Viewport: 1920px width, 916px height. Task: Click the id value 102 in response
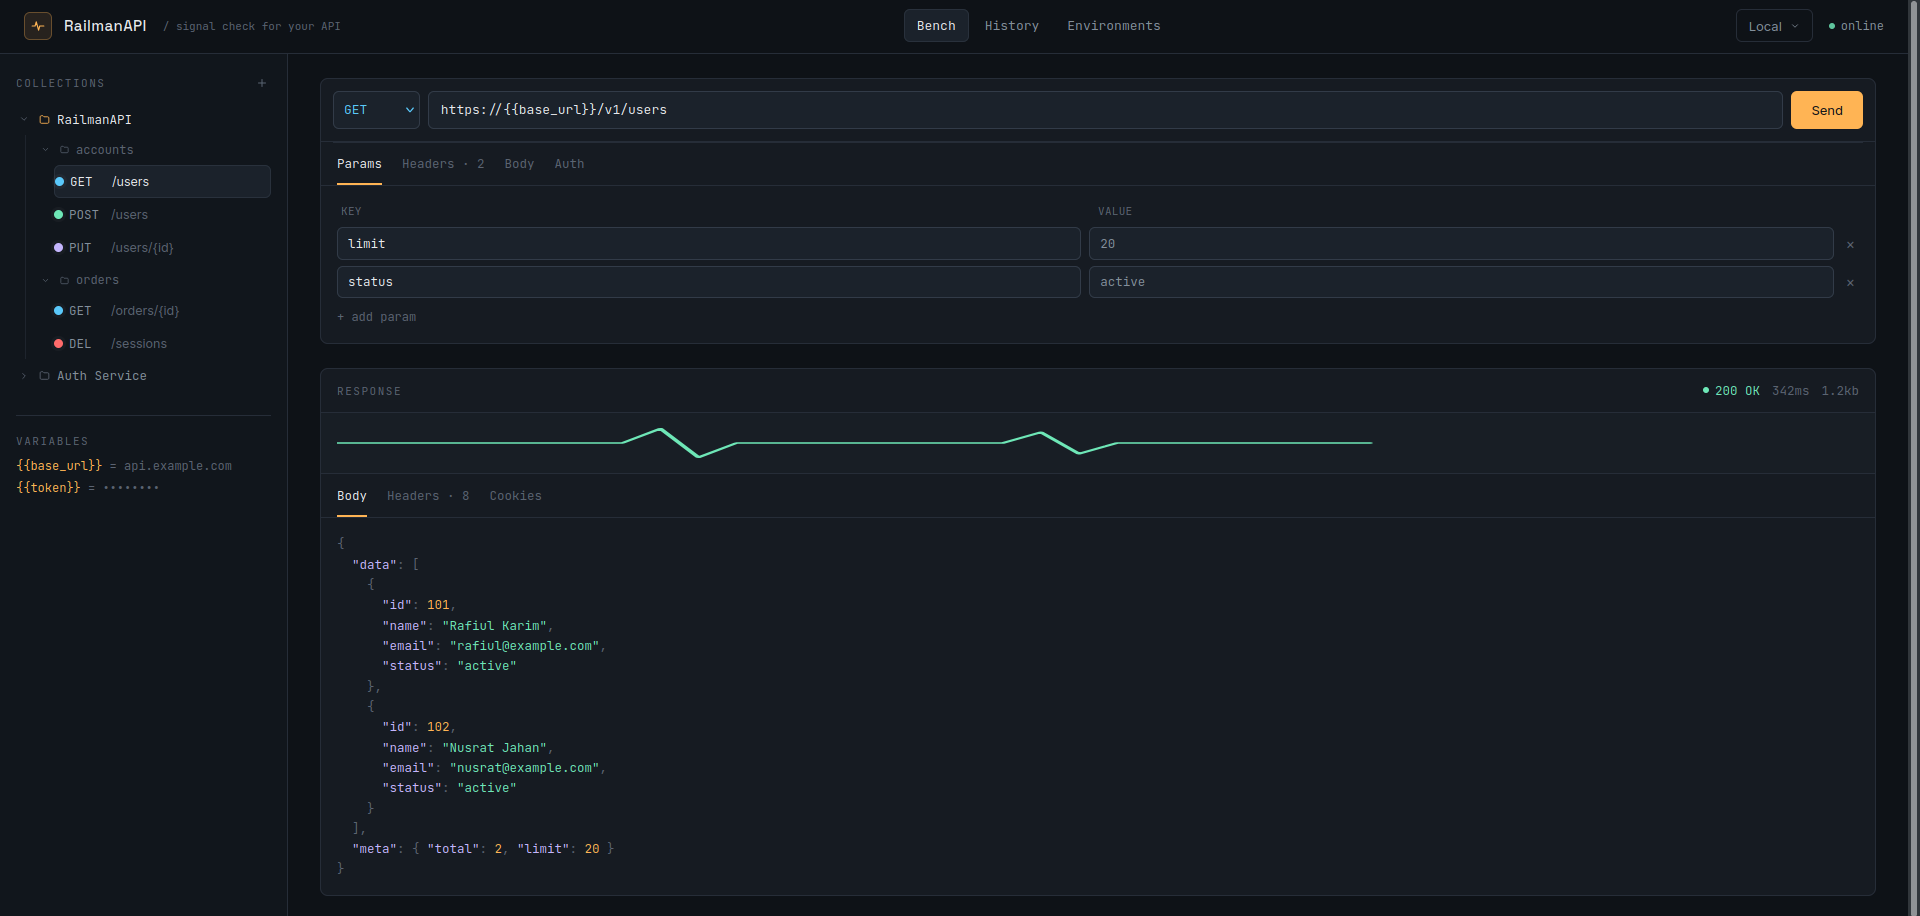438,727
